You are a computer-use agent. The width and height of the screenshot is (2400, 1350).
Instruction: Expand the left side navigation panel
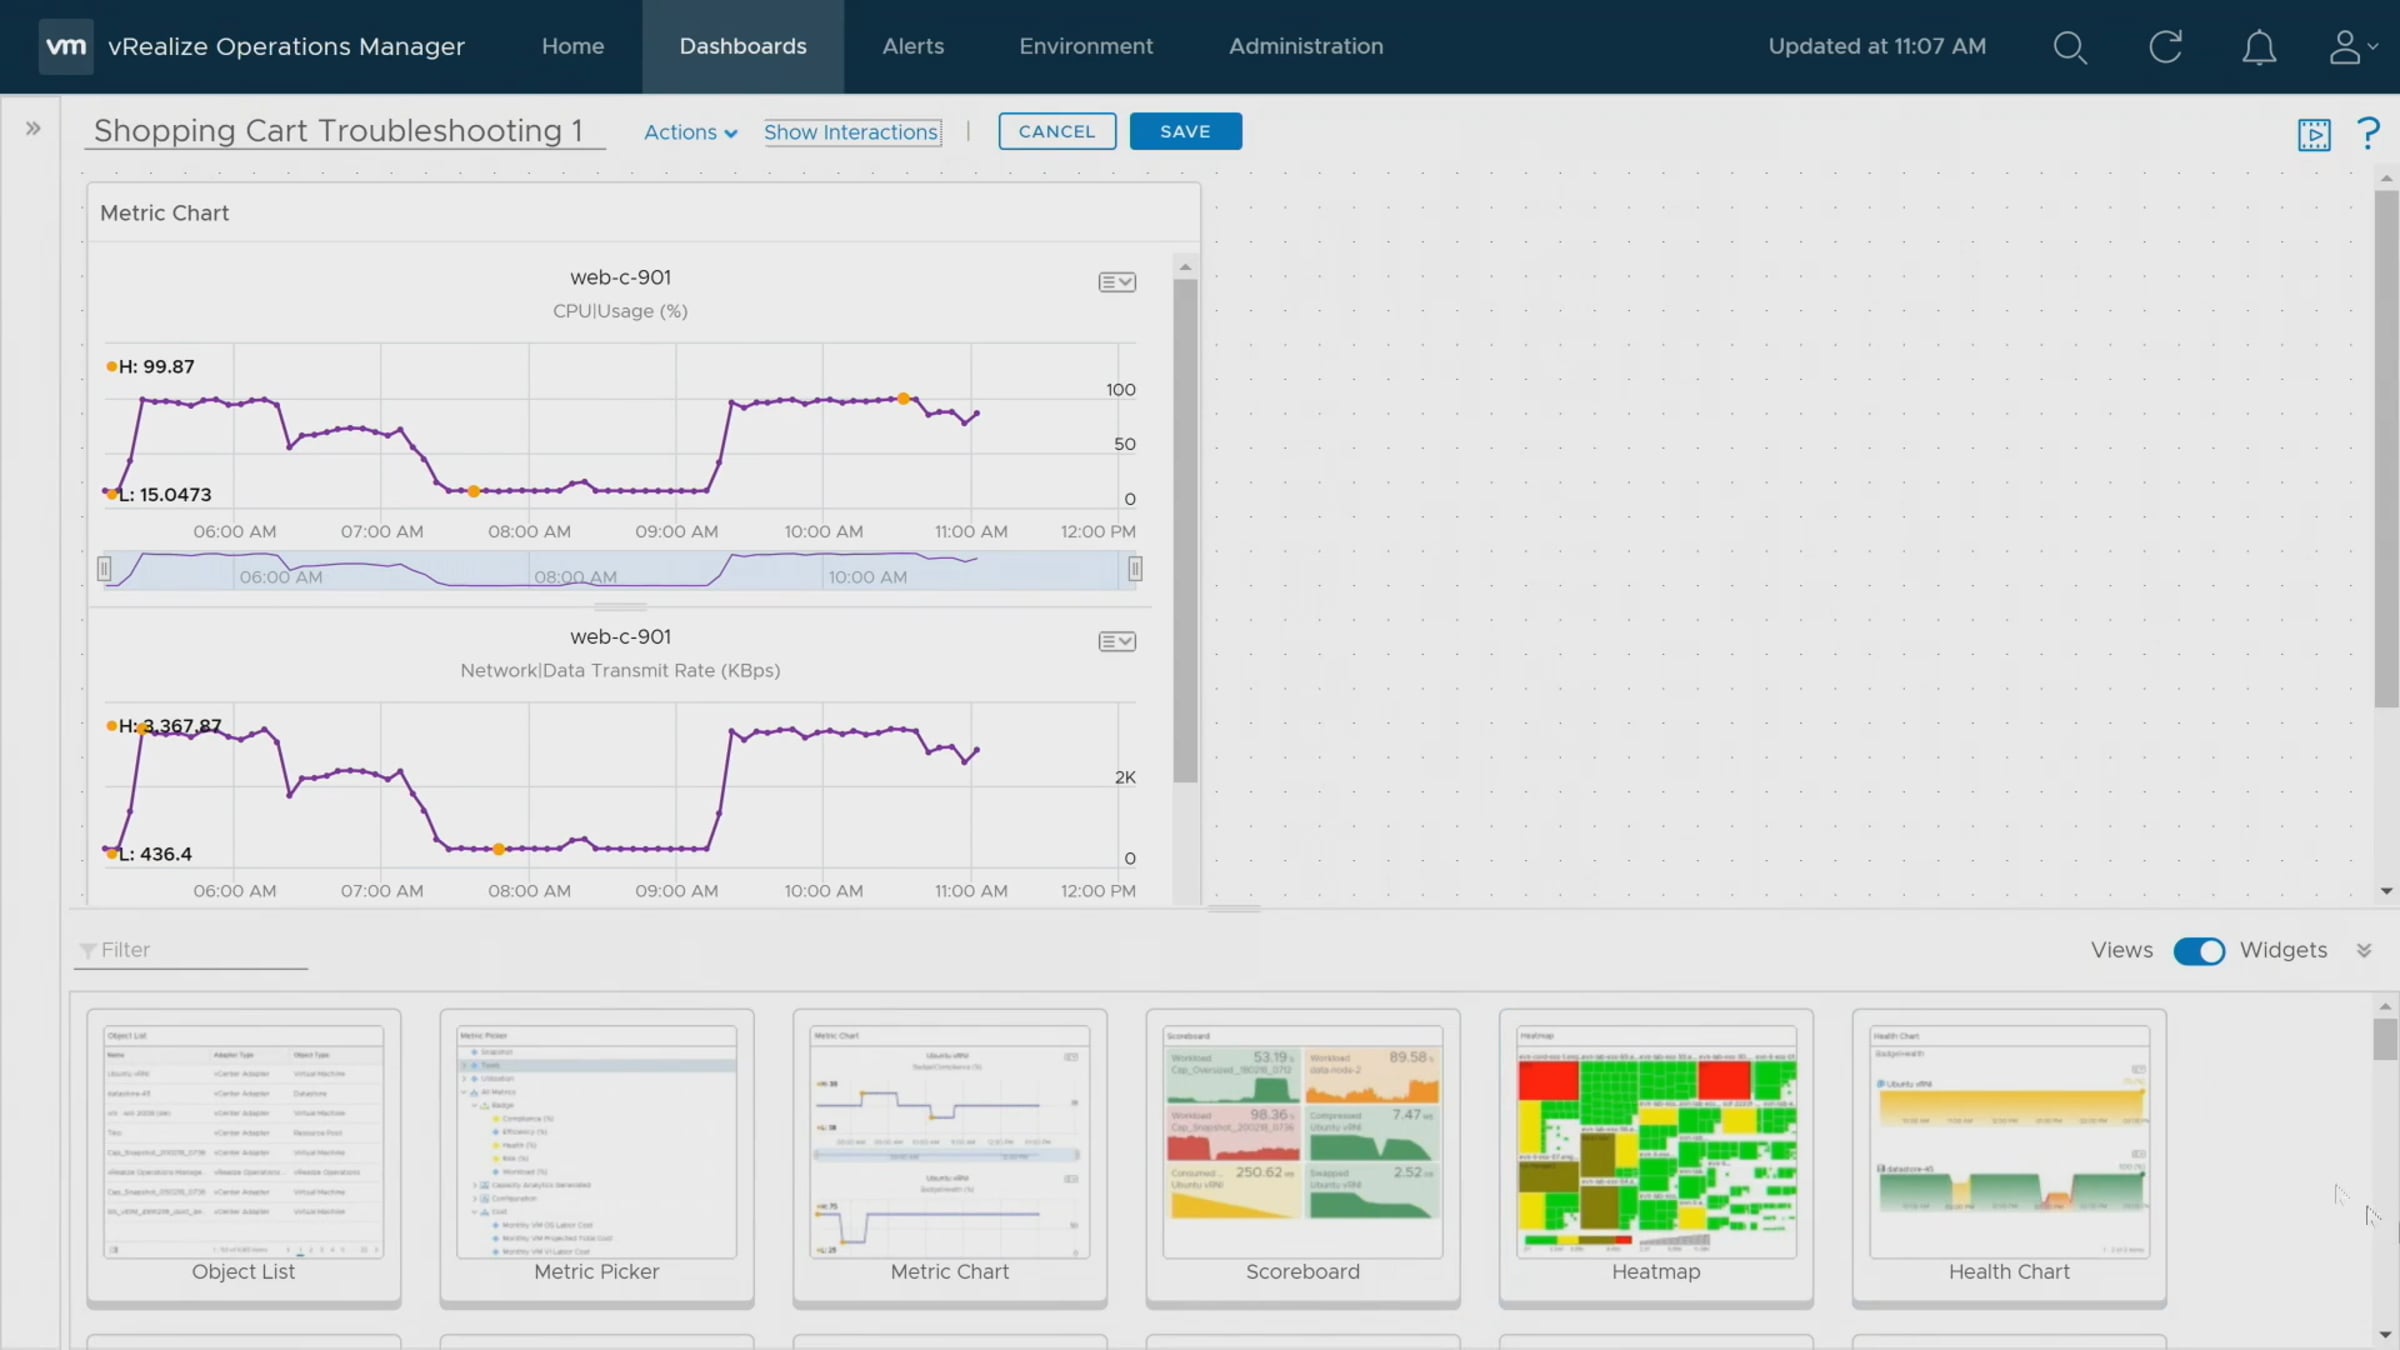(33, 128)
